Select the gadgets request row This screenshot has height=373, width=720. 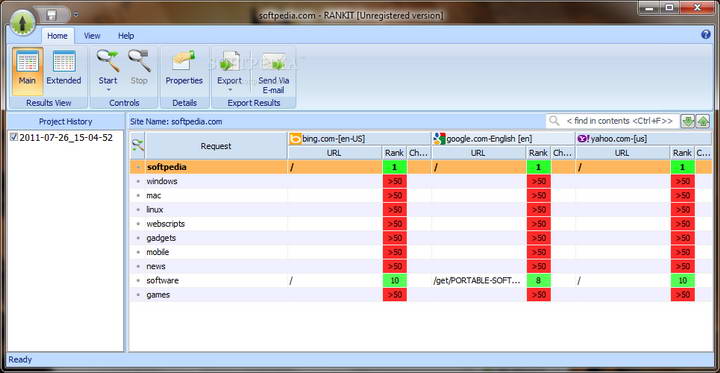pos(421,238)
